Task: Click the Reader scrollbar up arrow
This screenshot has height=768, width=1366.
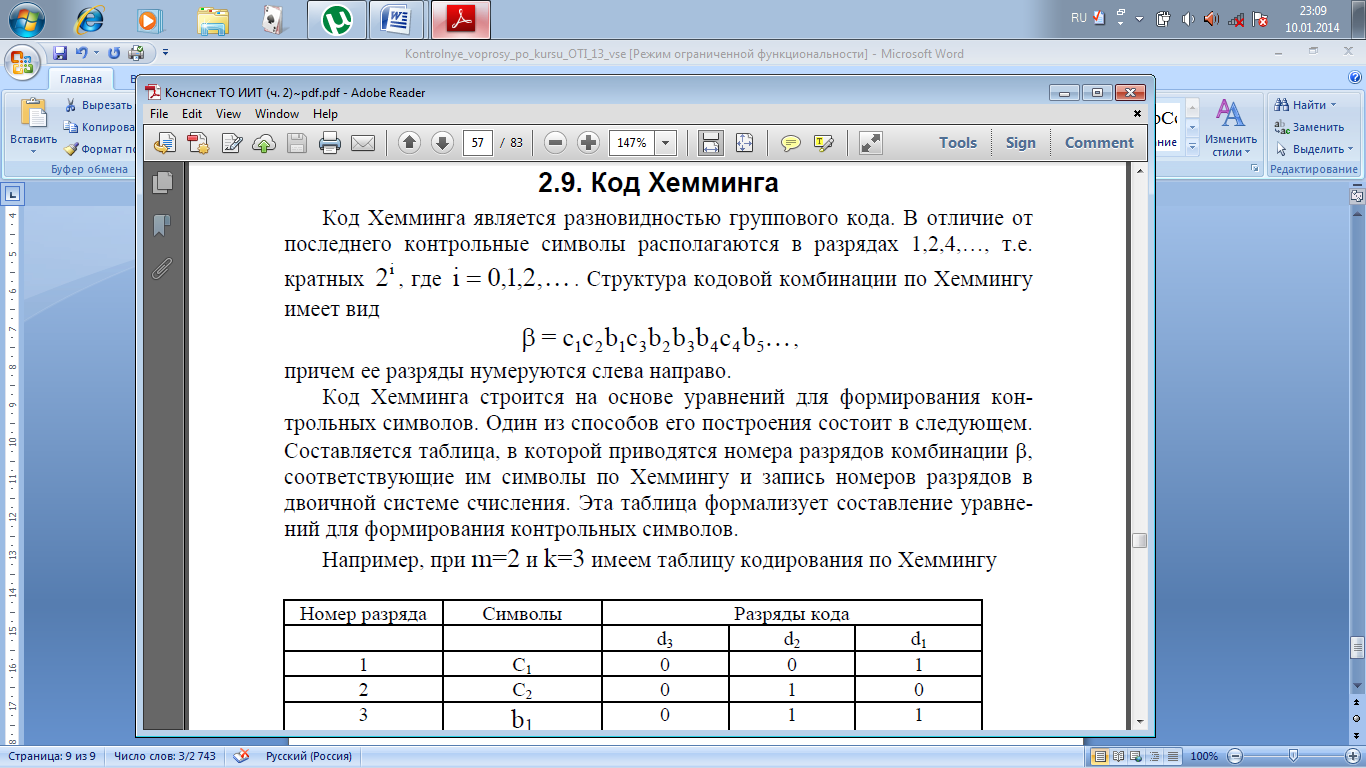Action: [x=1139, y=172]
